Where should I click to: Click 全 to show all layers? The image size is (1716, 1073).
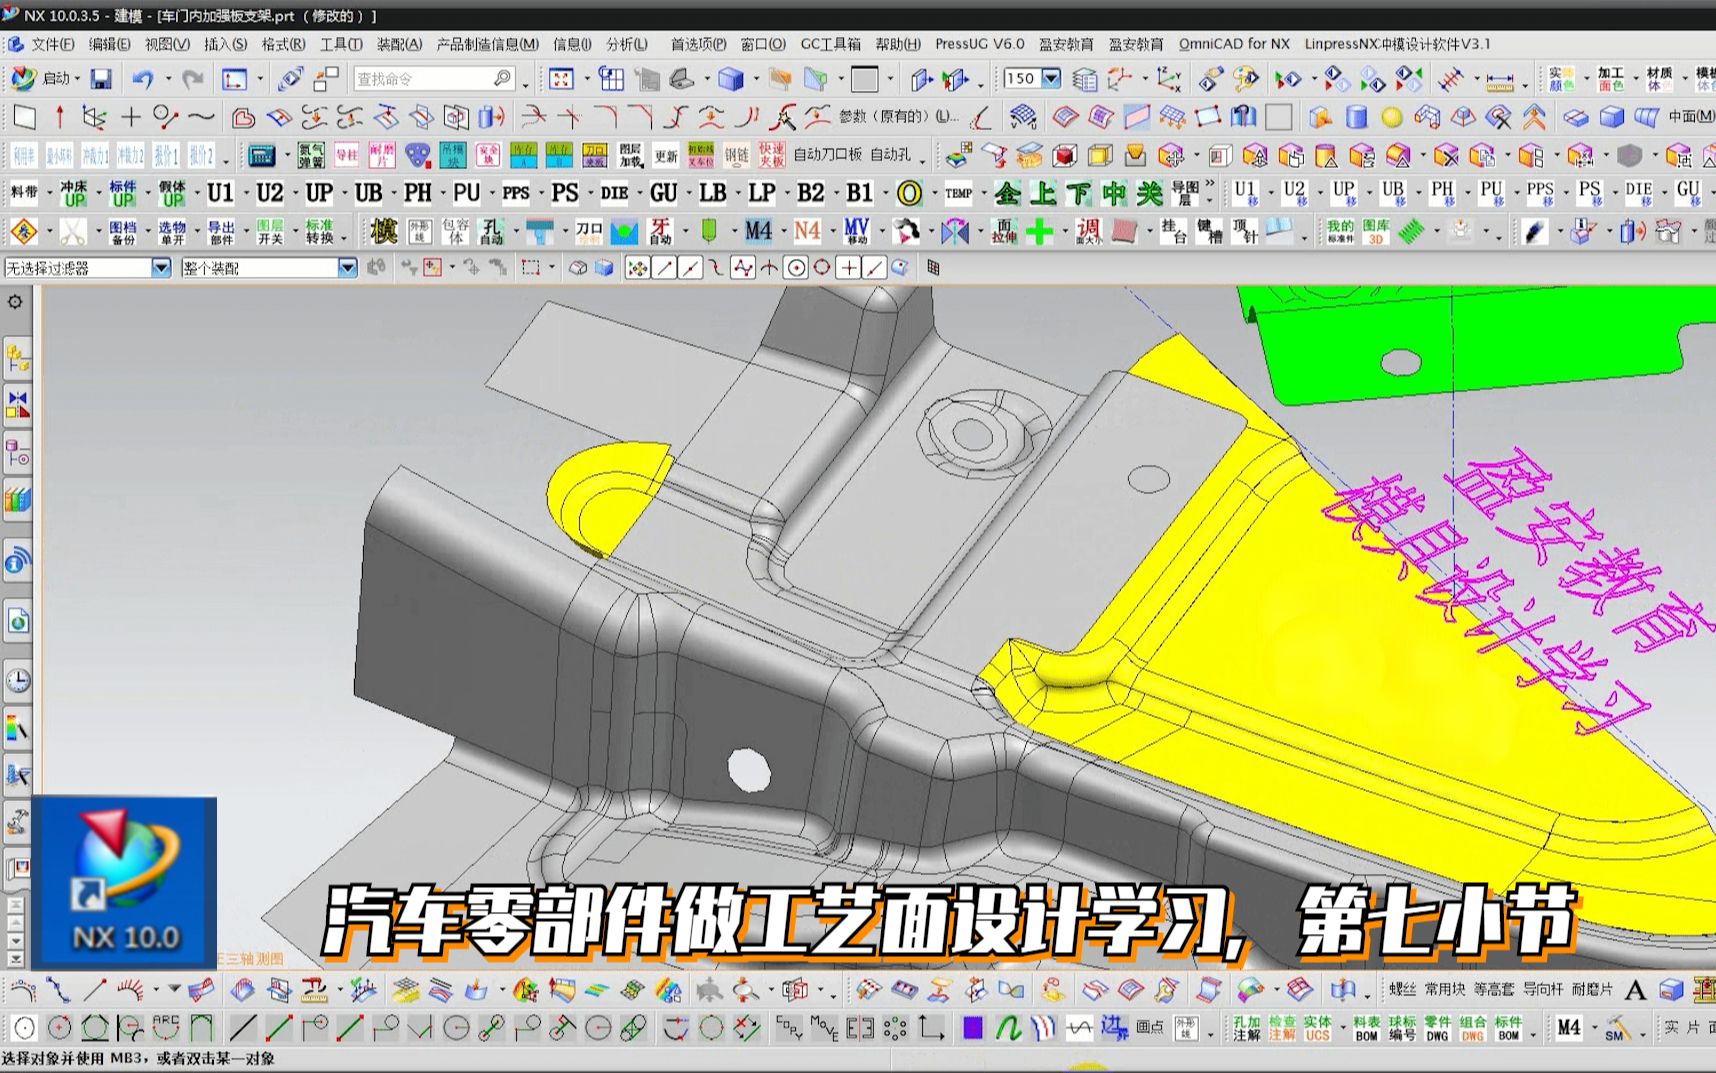[1006, 193]
